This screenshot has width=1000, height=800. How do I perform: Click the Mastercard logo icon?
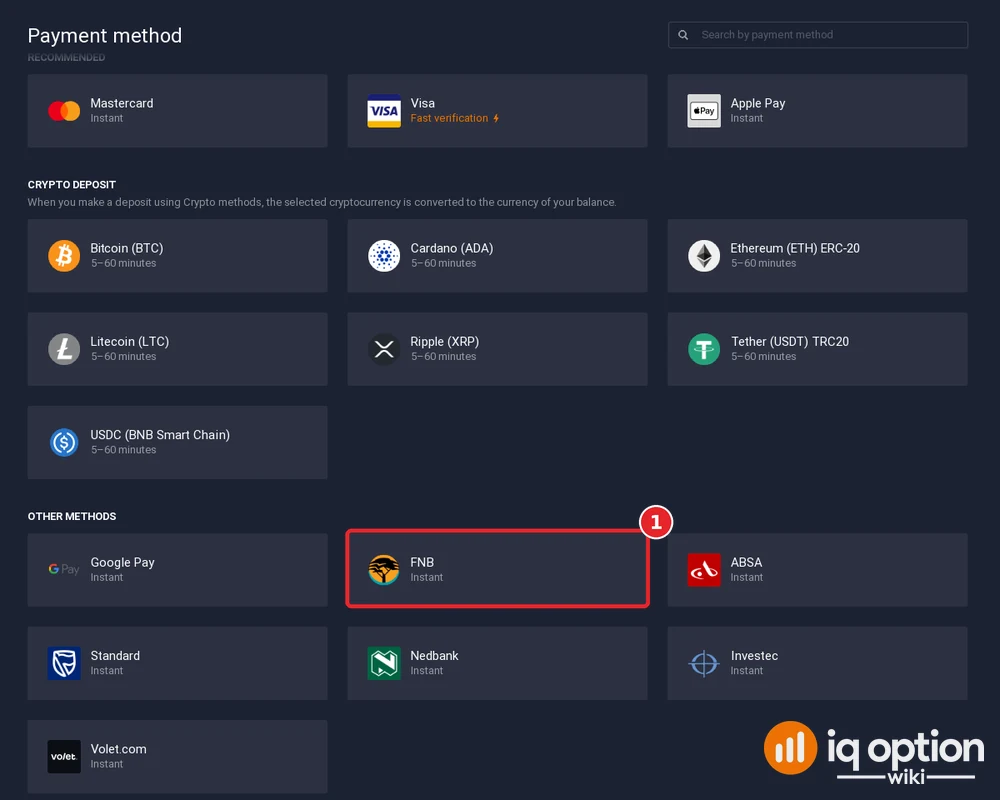click(x=64, y=111)
